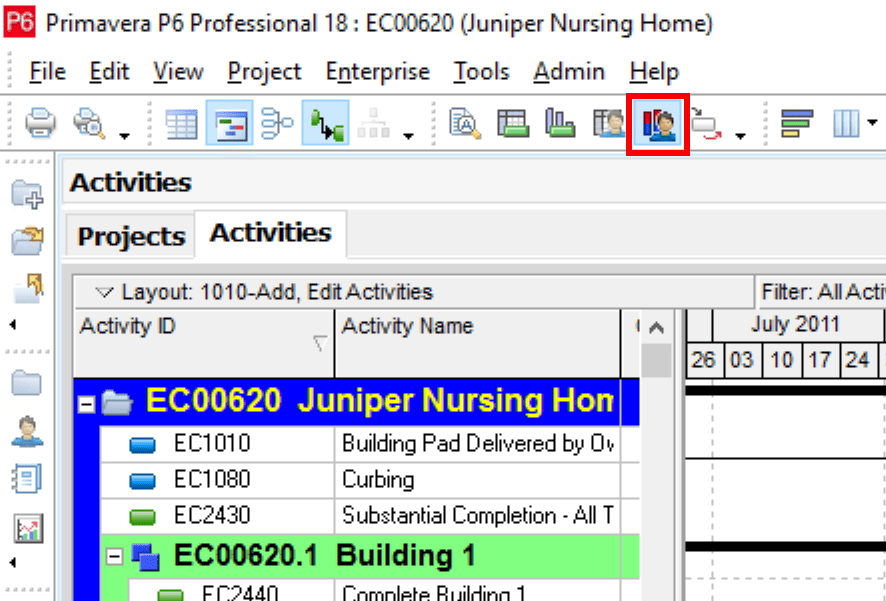Toggle the Trace Logic view
The width and height of the screenshot is (886, 601).
click(325, 124)
